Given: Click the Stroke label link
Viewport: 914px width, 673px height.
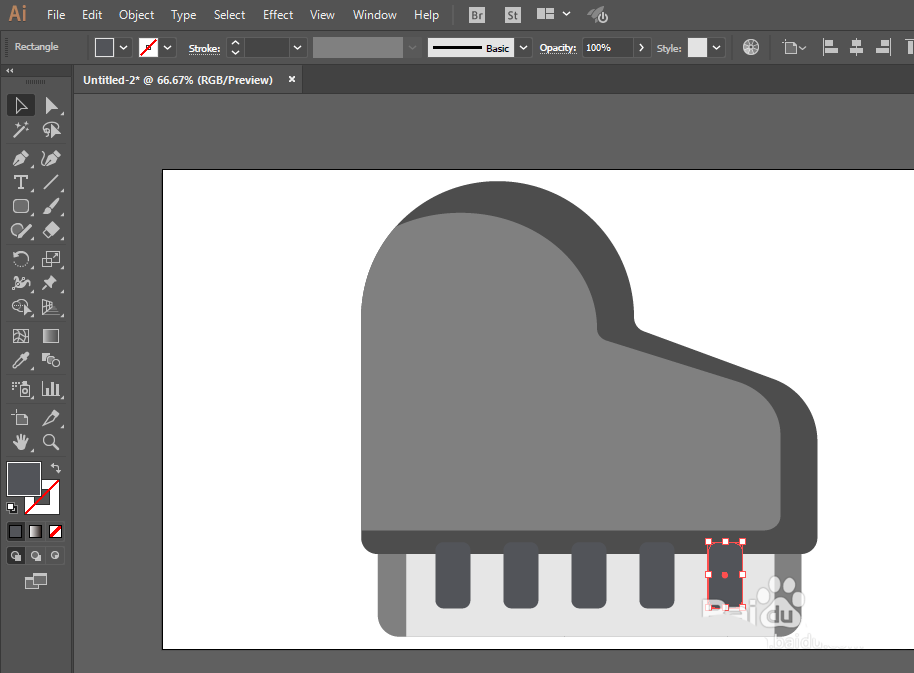Looking at the screenshot, I should point(204,47).
